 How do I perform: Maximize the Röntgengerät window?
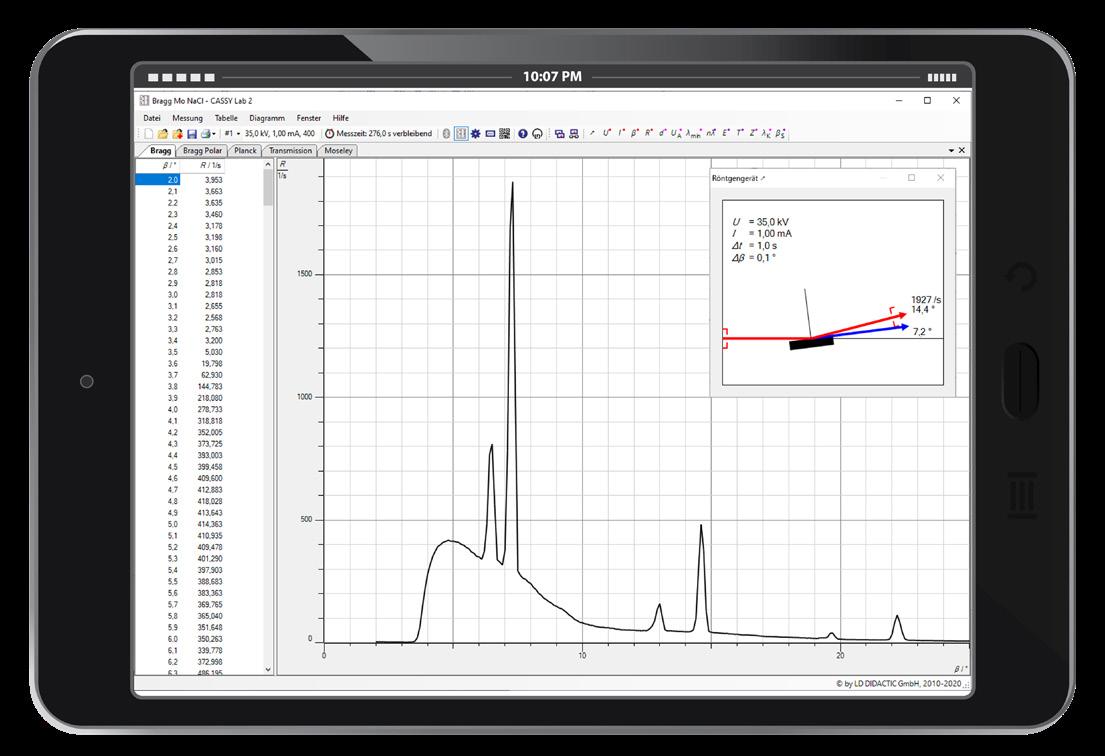pyautogui.click(x=911, y=178)
